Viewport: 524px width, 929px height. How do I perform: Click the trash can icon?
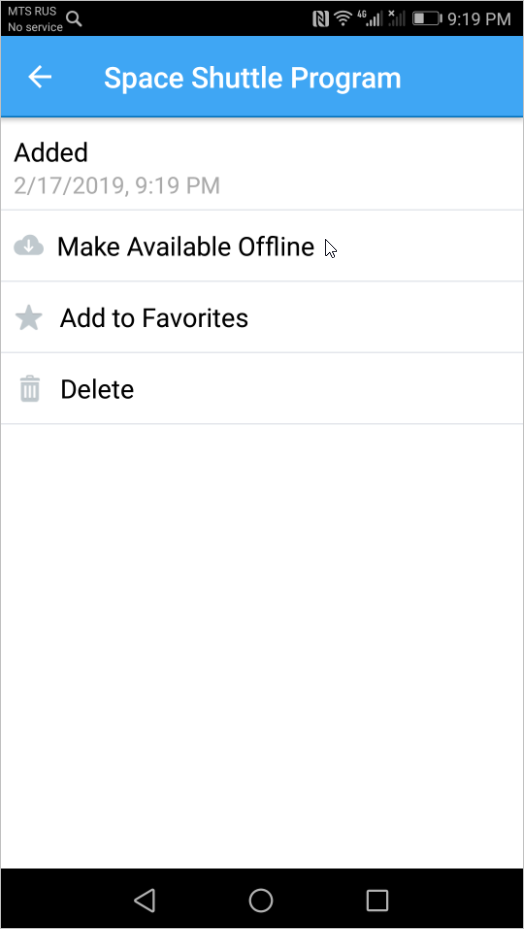coord(30,389)
